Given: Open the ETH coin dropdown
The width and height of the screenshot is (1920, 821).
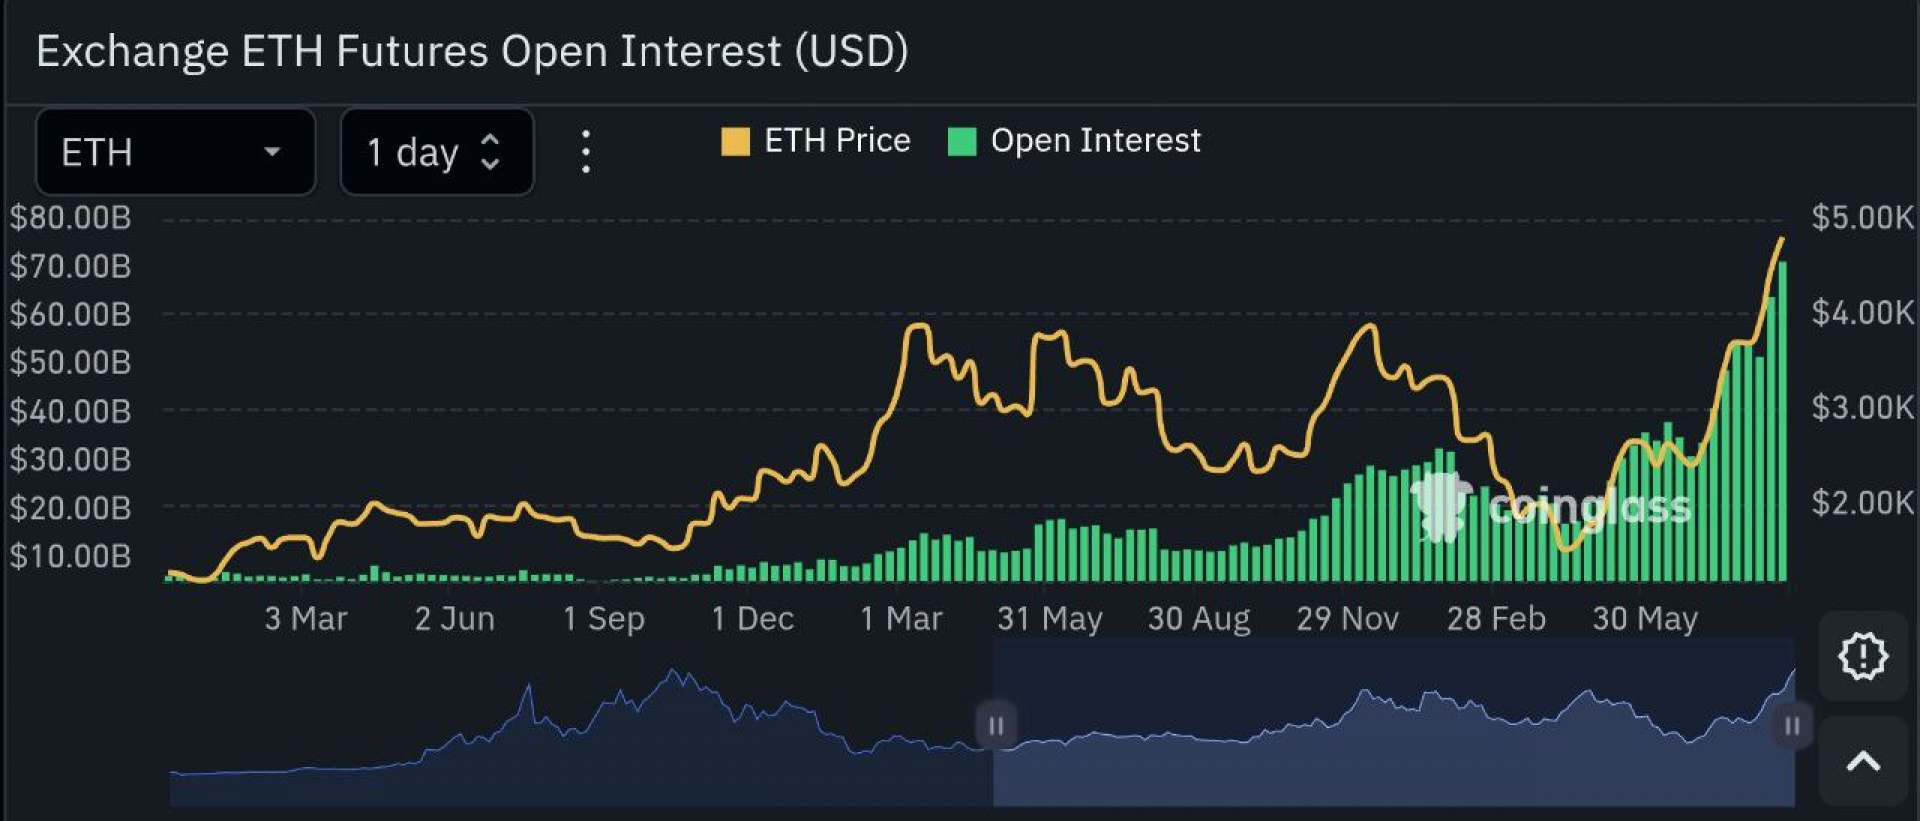Looking at the screenshot, I should (175, 152).
